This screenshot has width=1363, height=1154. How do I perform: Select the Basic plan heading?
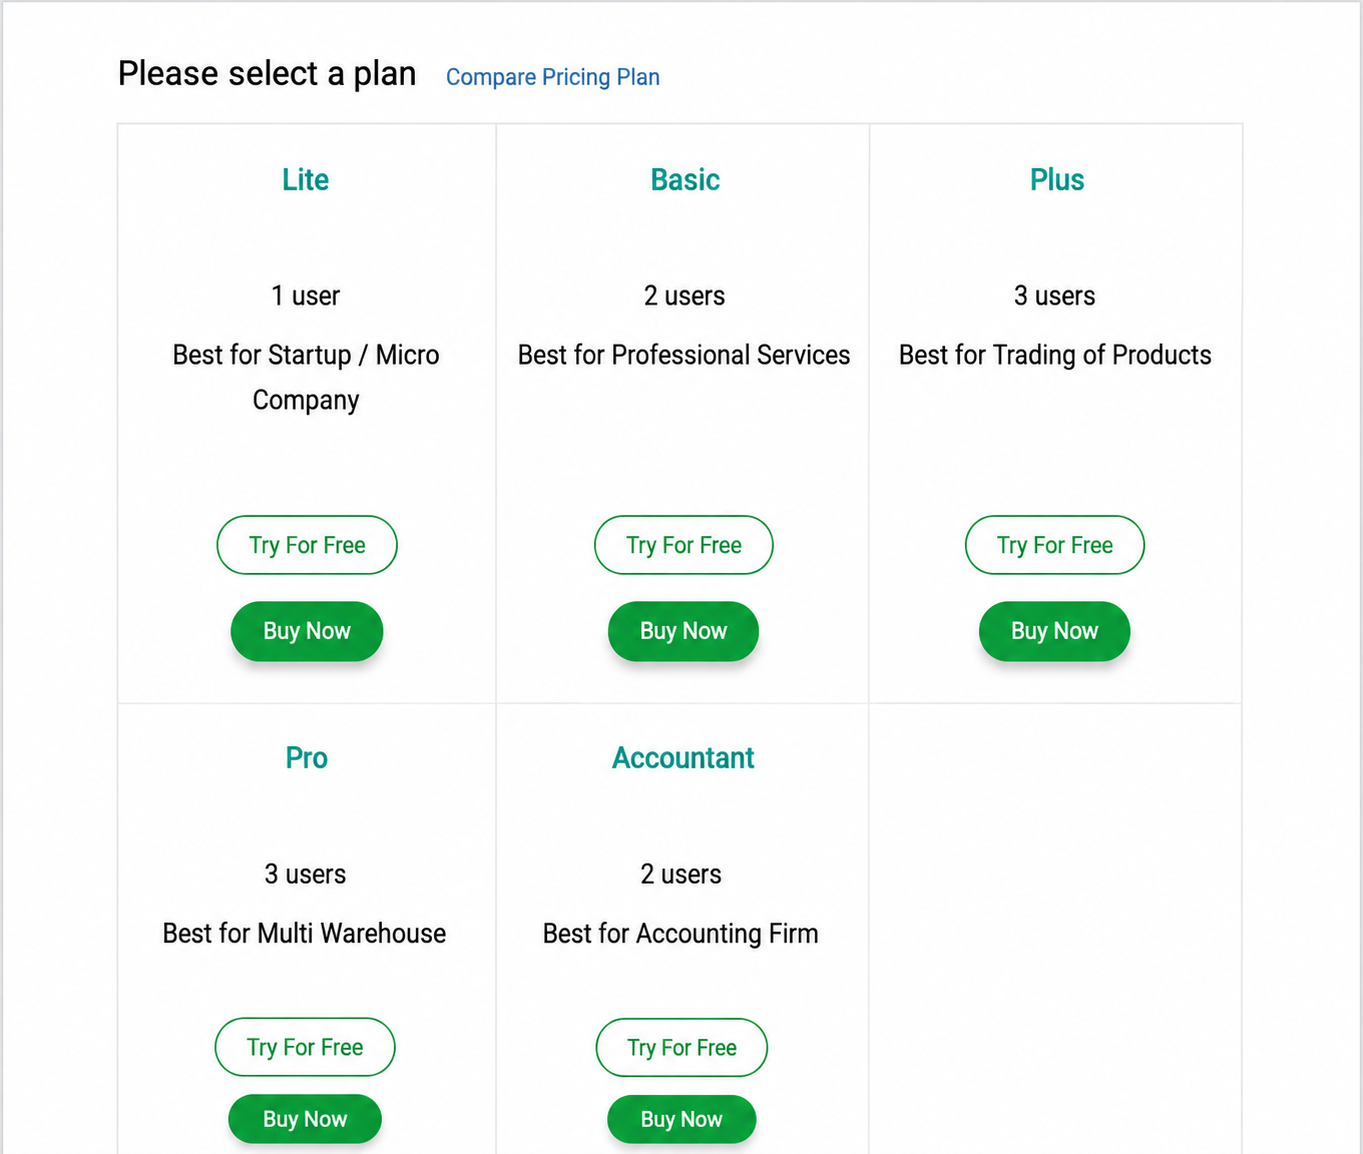tap(685, 180)
